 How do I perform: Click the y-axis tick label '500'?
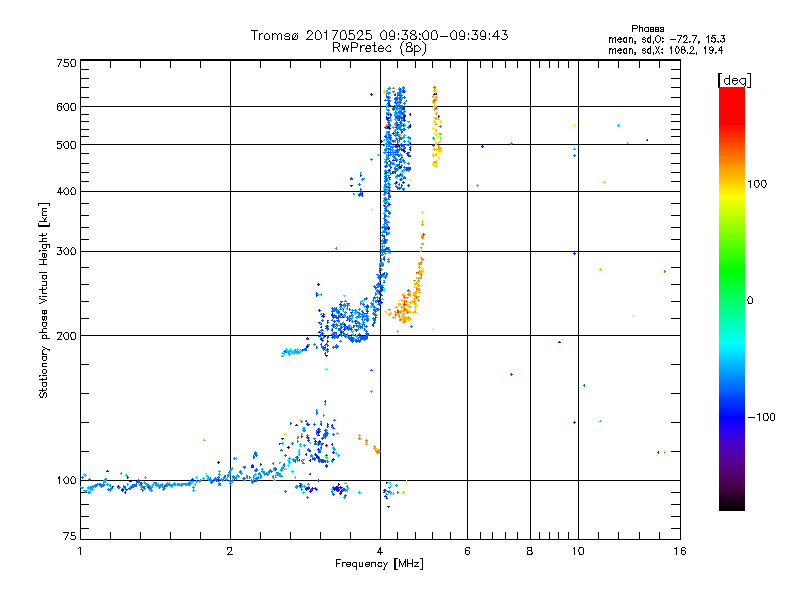coord(67,145)
